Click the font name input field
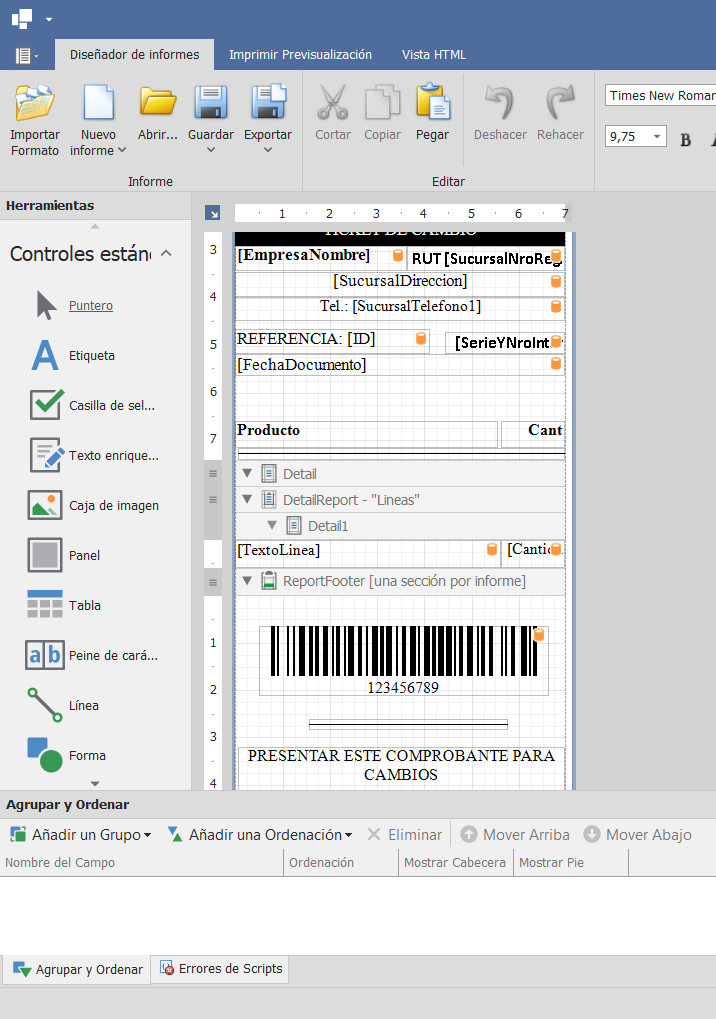 (x=660, y=96)
